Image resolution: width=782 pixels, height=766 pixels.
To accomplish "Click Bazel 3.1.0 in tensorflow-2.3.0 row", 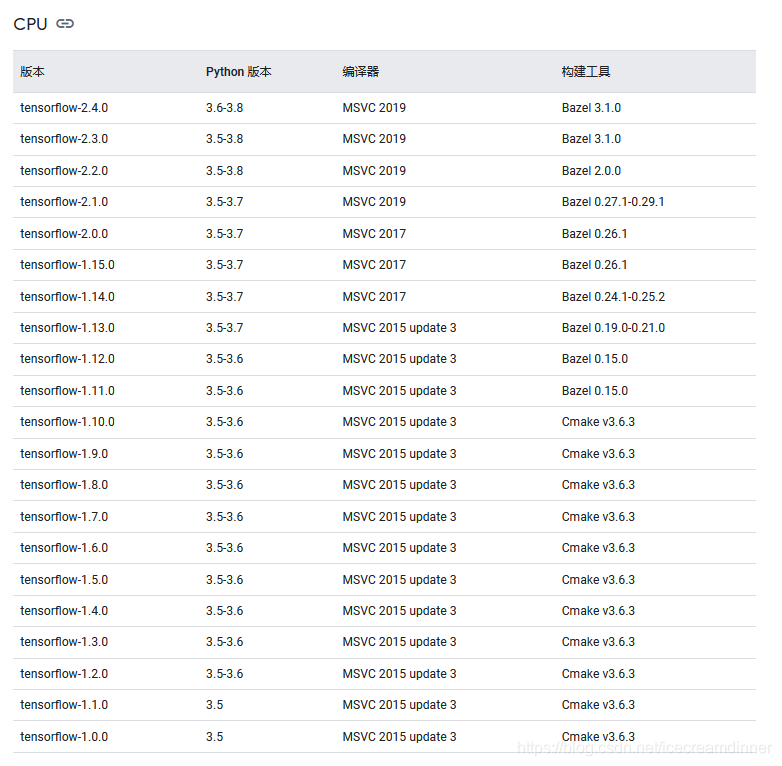I will click(x=591, y=139).
